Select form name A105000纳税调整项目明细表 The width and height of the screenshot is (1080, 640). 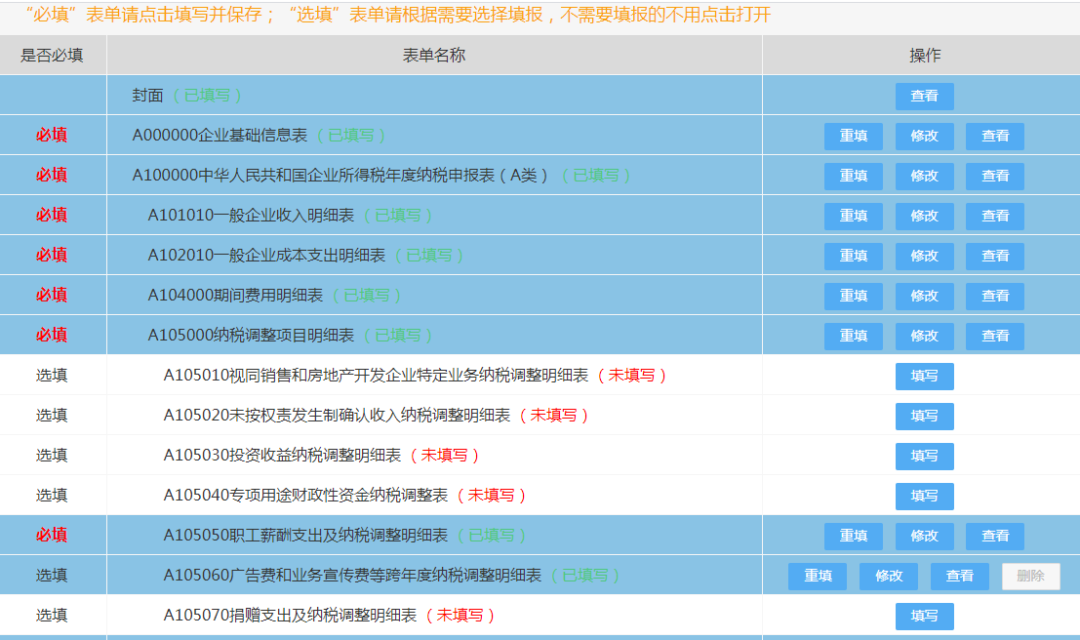251,335
